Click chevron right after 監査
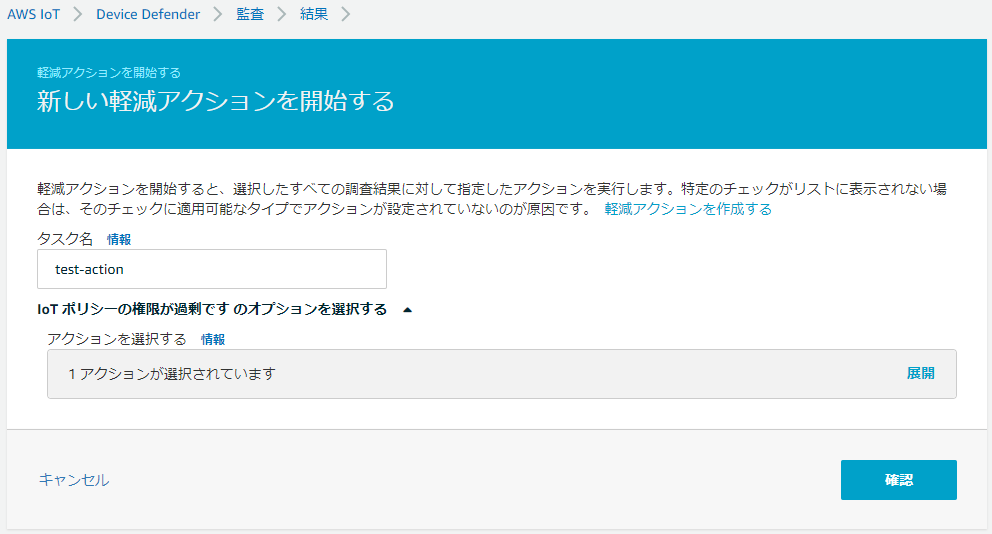The width and height of the screenshot is (992, 534). [x=282, y=15]
